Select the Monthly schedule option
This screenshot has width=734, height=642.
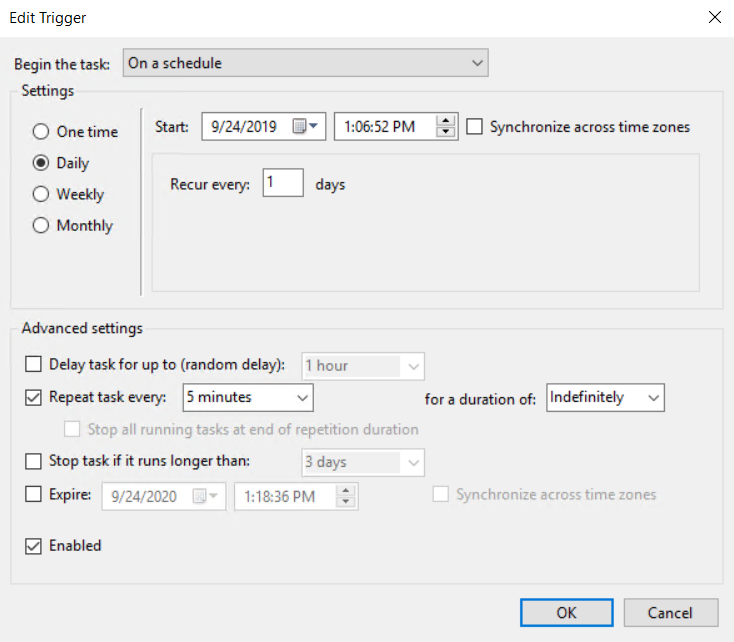click(x=41, y=225)
